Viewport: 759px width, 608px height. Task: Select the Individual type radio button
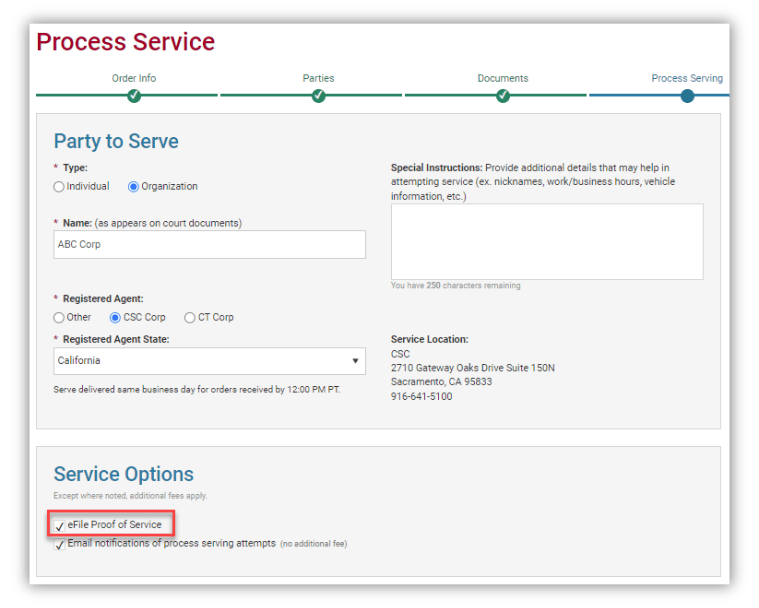coord(59,187)
